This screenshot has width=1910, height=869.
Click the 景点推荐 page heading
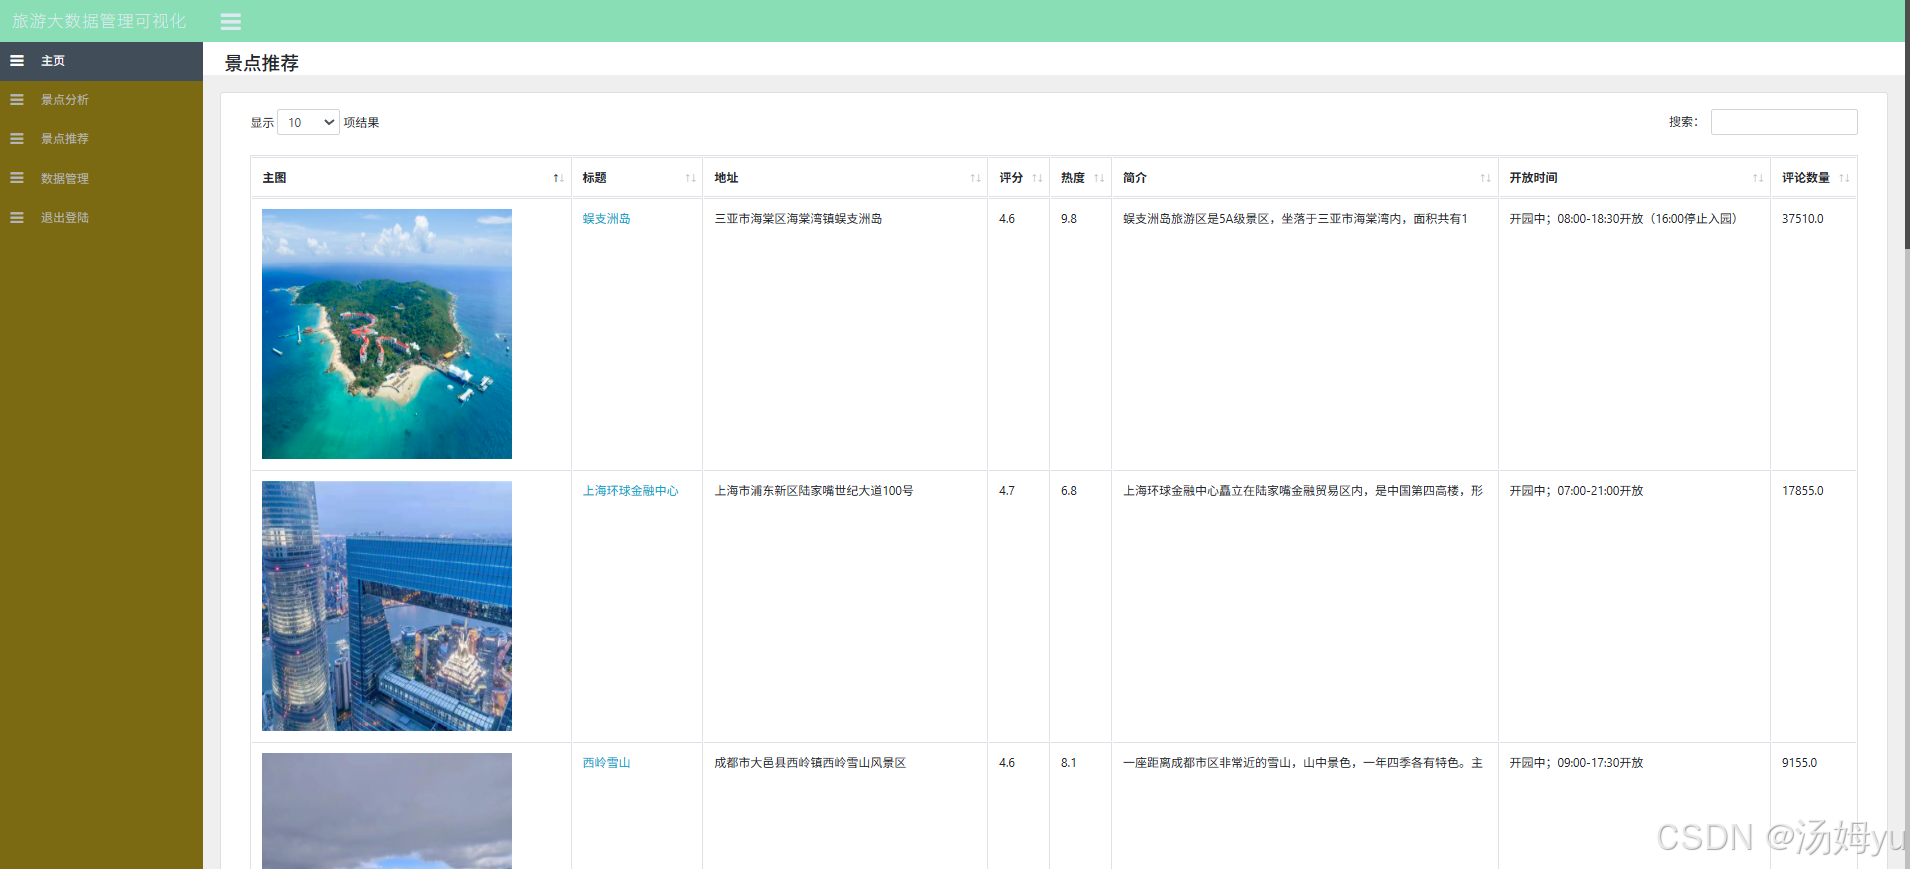262,63
